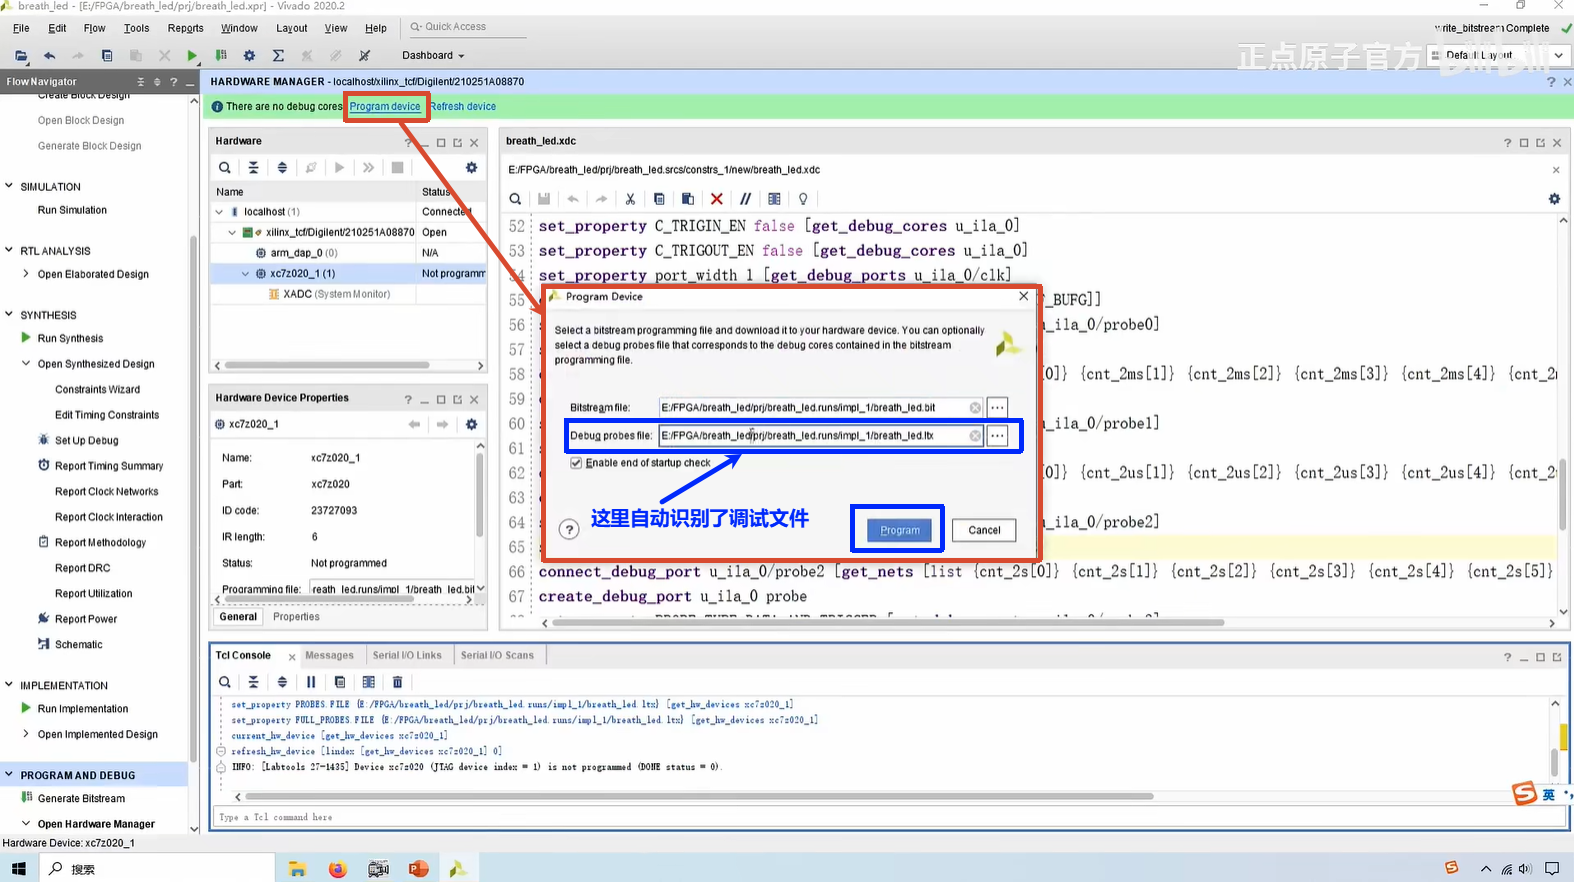The width and height of the screenshot is (1574, 882).
Task: Click the Open project folder icon in toolbar
Action: point(21,56)
